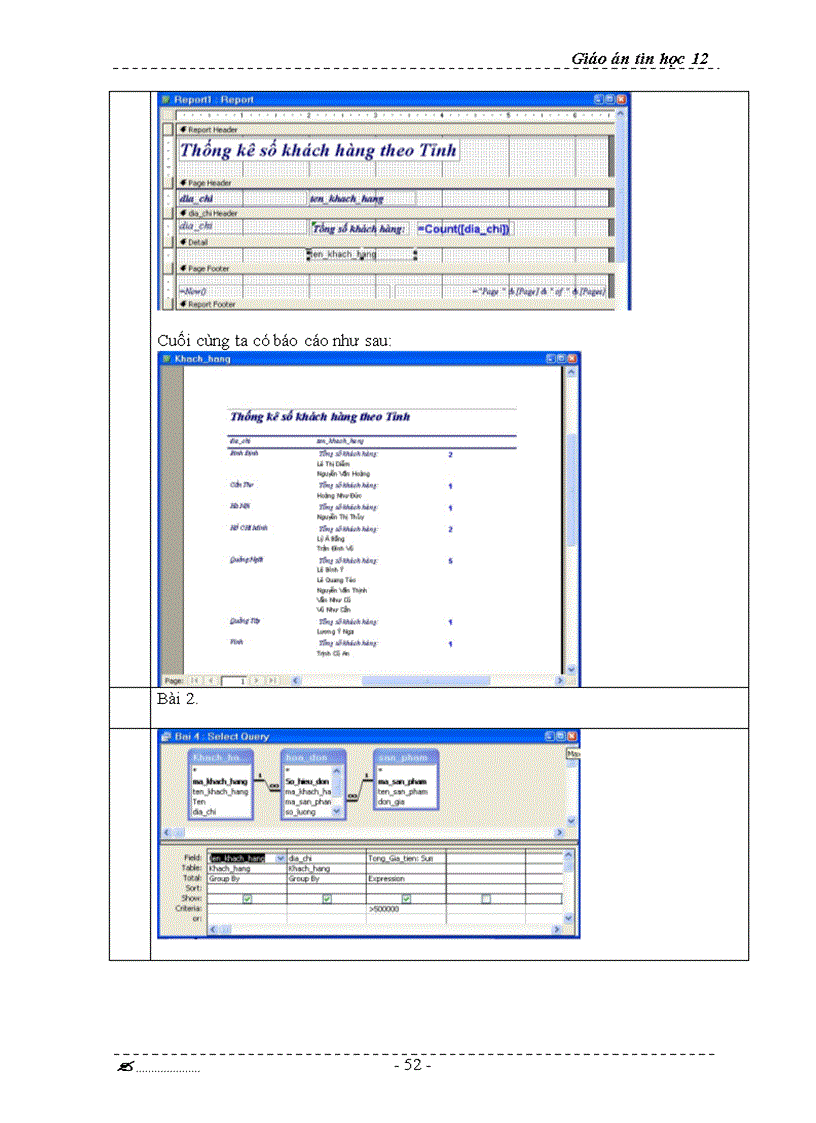This screenshot has height=1123, width=816.
Task: Select the dia_chi Header section bar
Action: (390, 213)
